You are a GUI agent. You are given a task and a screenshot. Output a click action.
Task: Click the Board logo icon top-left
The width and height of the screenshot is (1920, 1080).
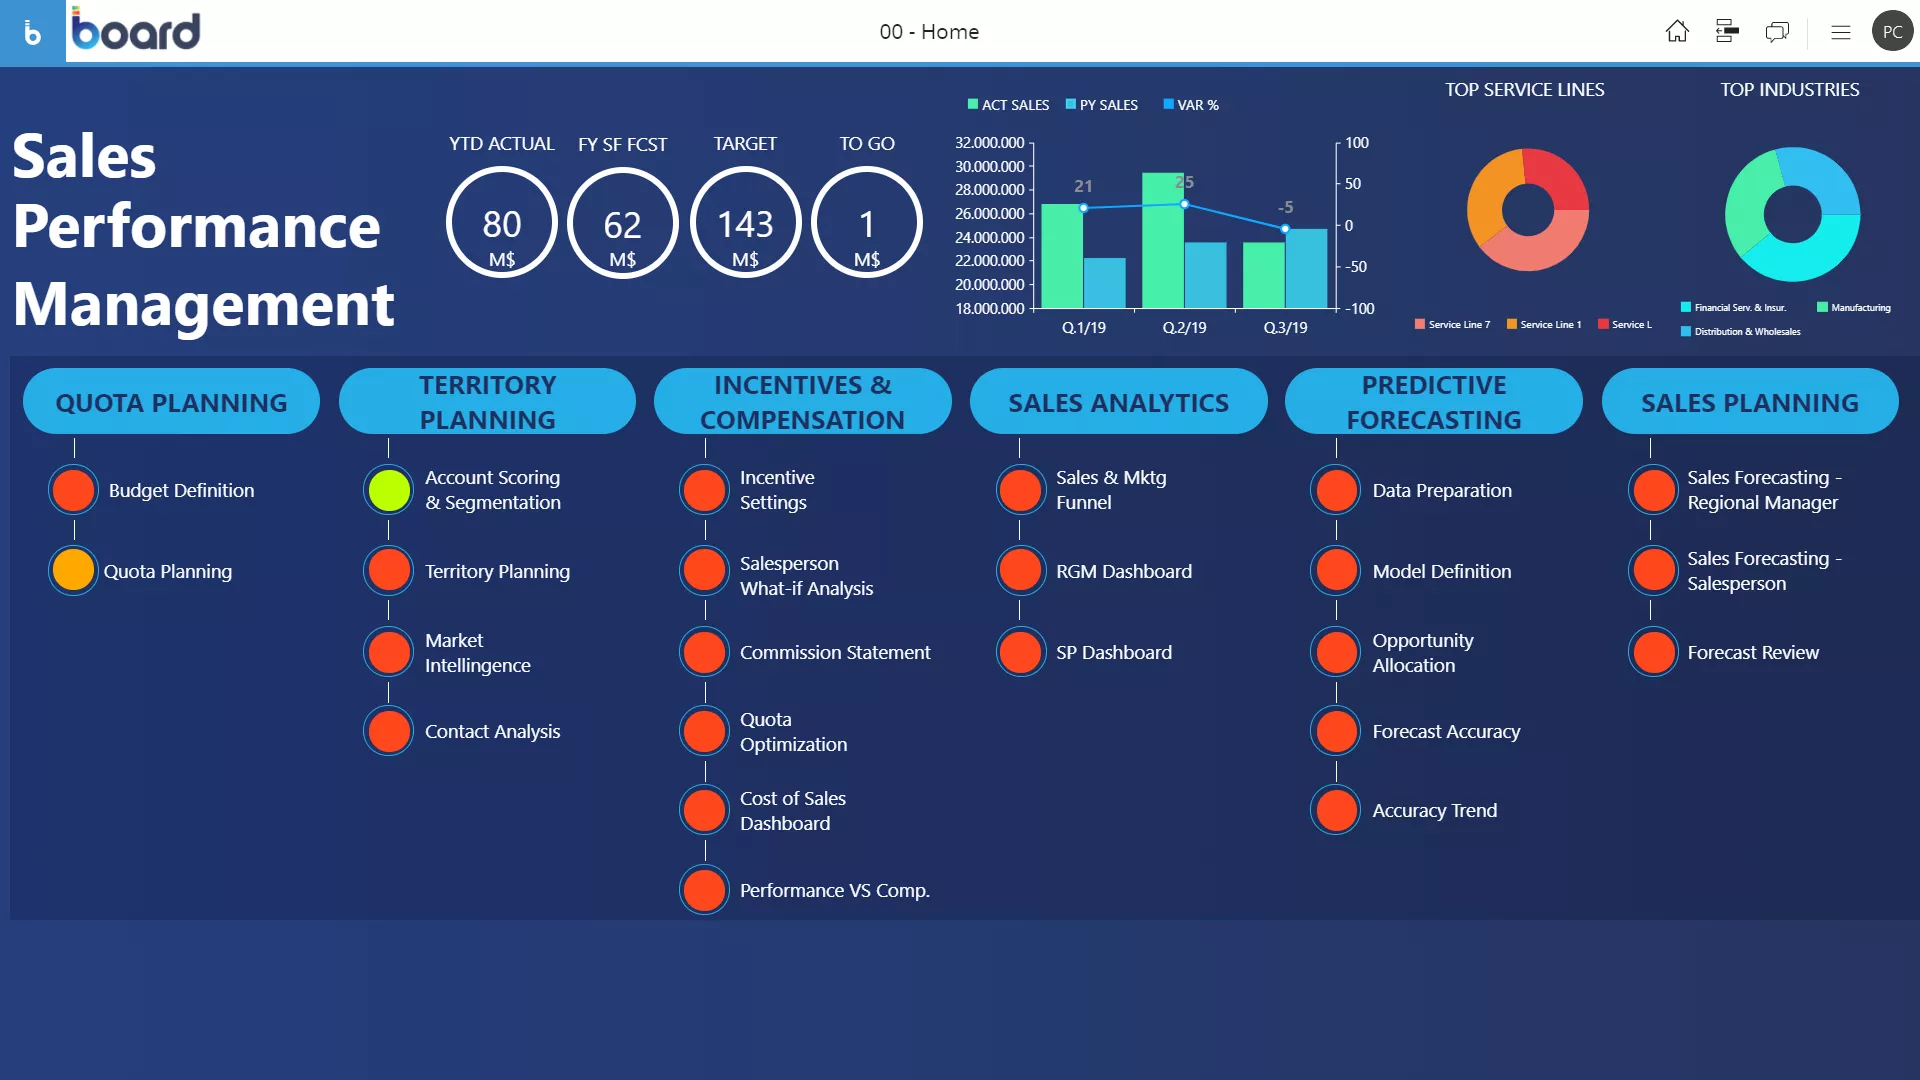[x=32, y=32]
